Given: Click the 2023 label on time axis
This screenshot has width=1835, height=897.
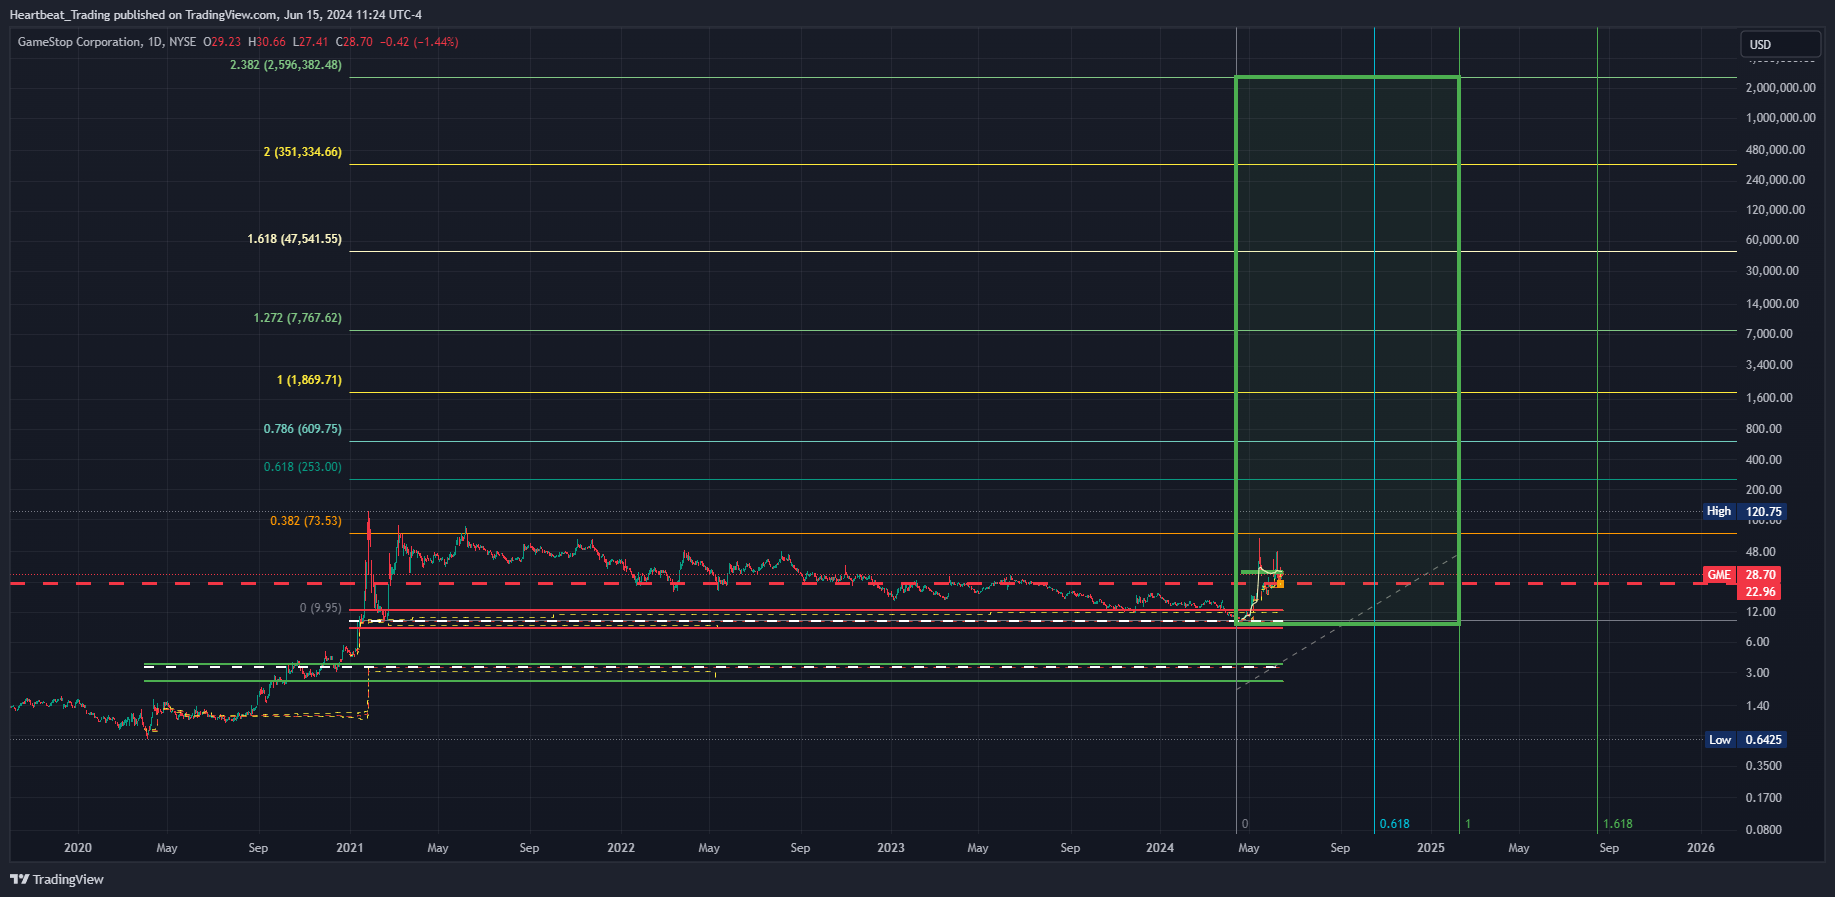Looking at the screenshot, I should click(x=890, y=848).
